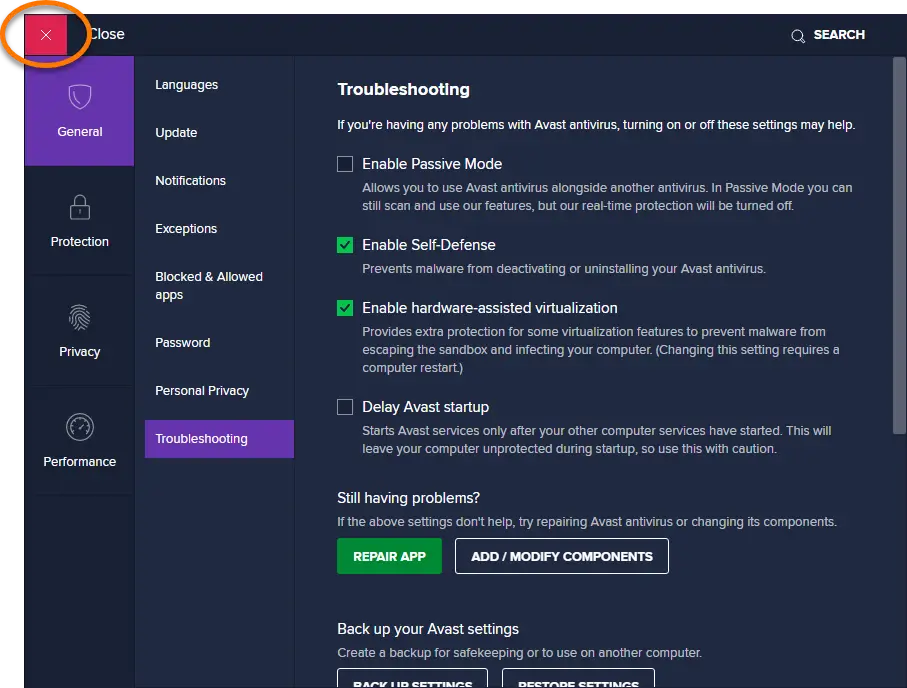
Task: Click the settings panel vertical scrollbar
Action: pos(899,245)
